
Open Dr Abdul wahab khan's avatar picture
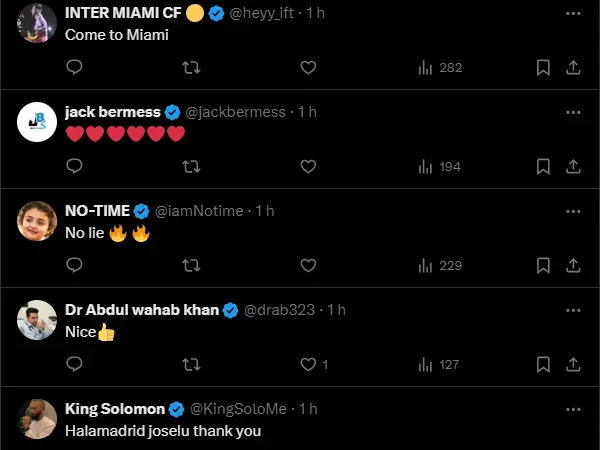(37, 320)
